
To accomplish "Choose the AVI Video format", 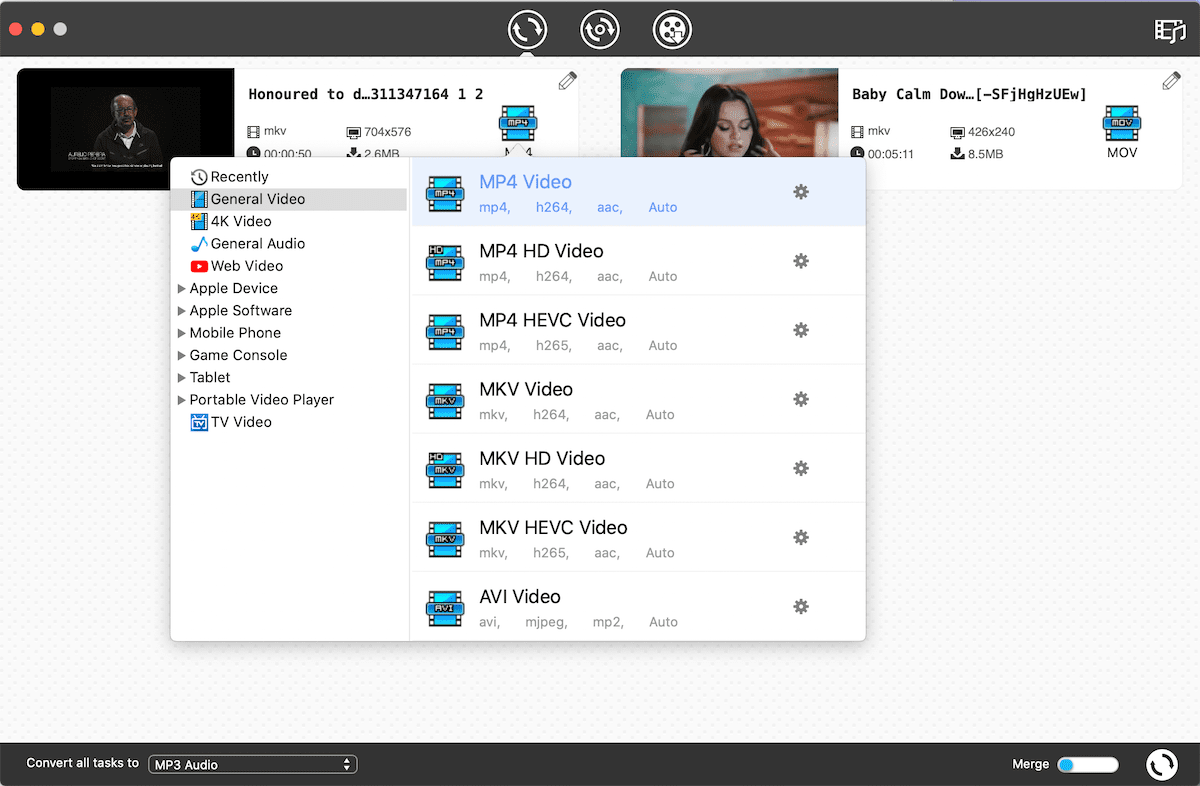I will 520,597.
